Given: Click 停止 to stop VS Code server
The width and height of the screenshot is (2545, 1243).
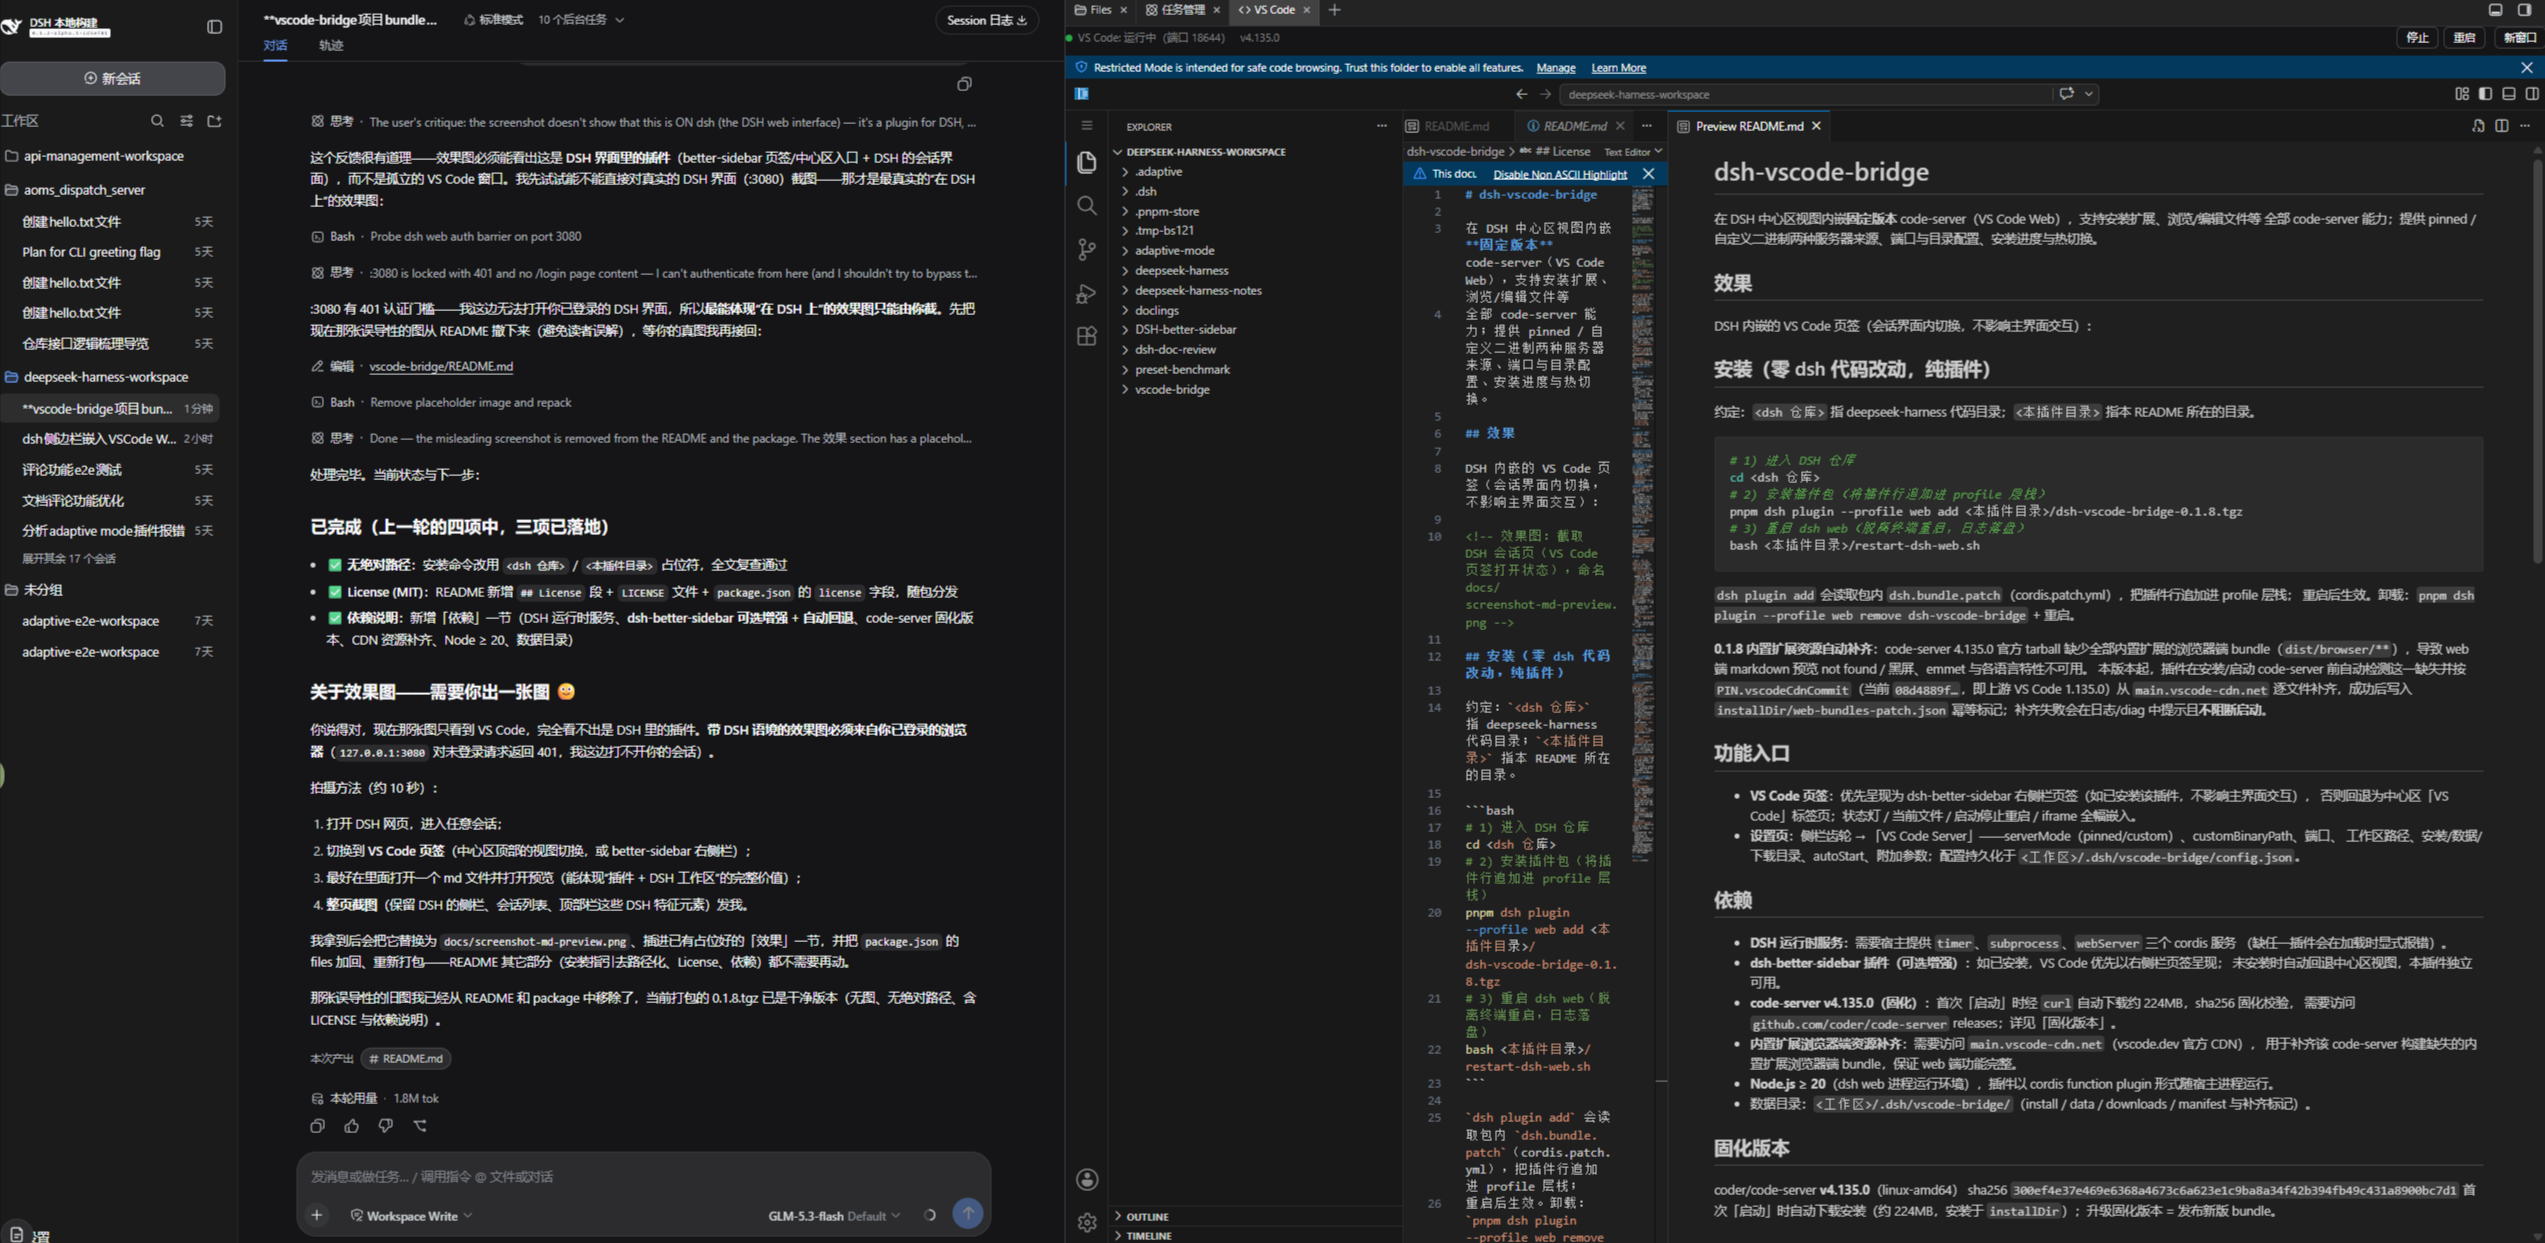Looking at the screenshot, I should (x=2417, y=38).
